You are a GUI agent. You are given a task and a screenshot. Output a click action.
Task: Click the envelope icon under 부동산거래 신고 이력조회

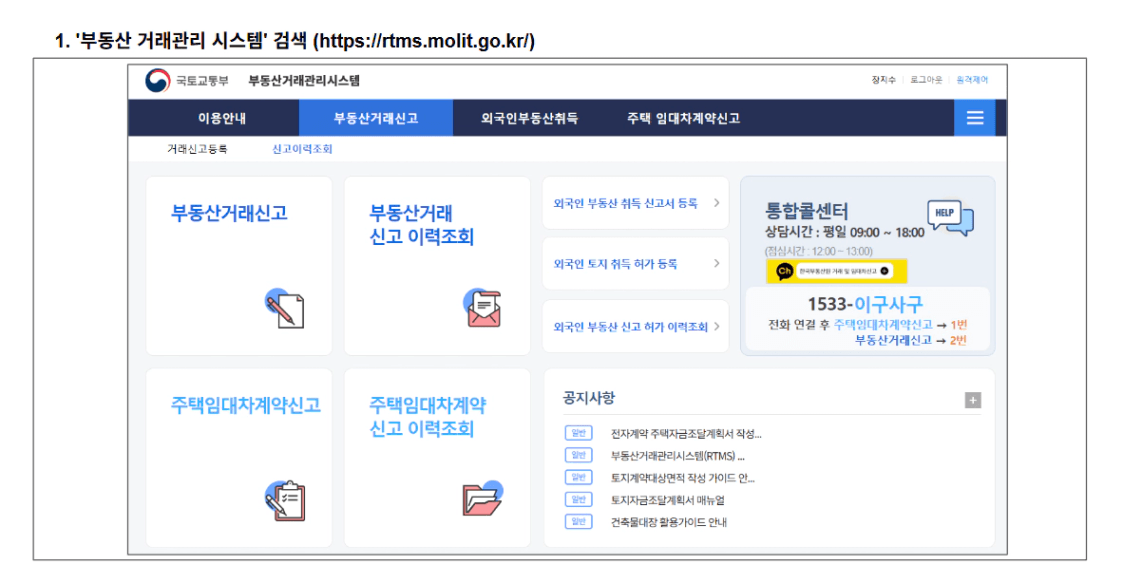pos(483,308)
